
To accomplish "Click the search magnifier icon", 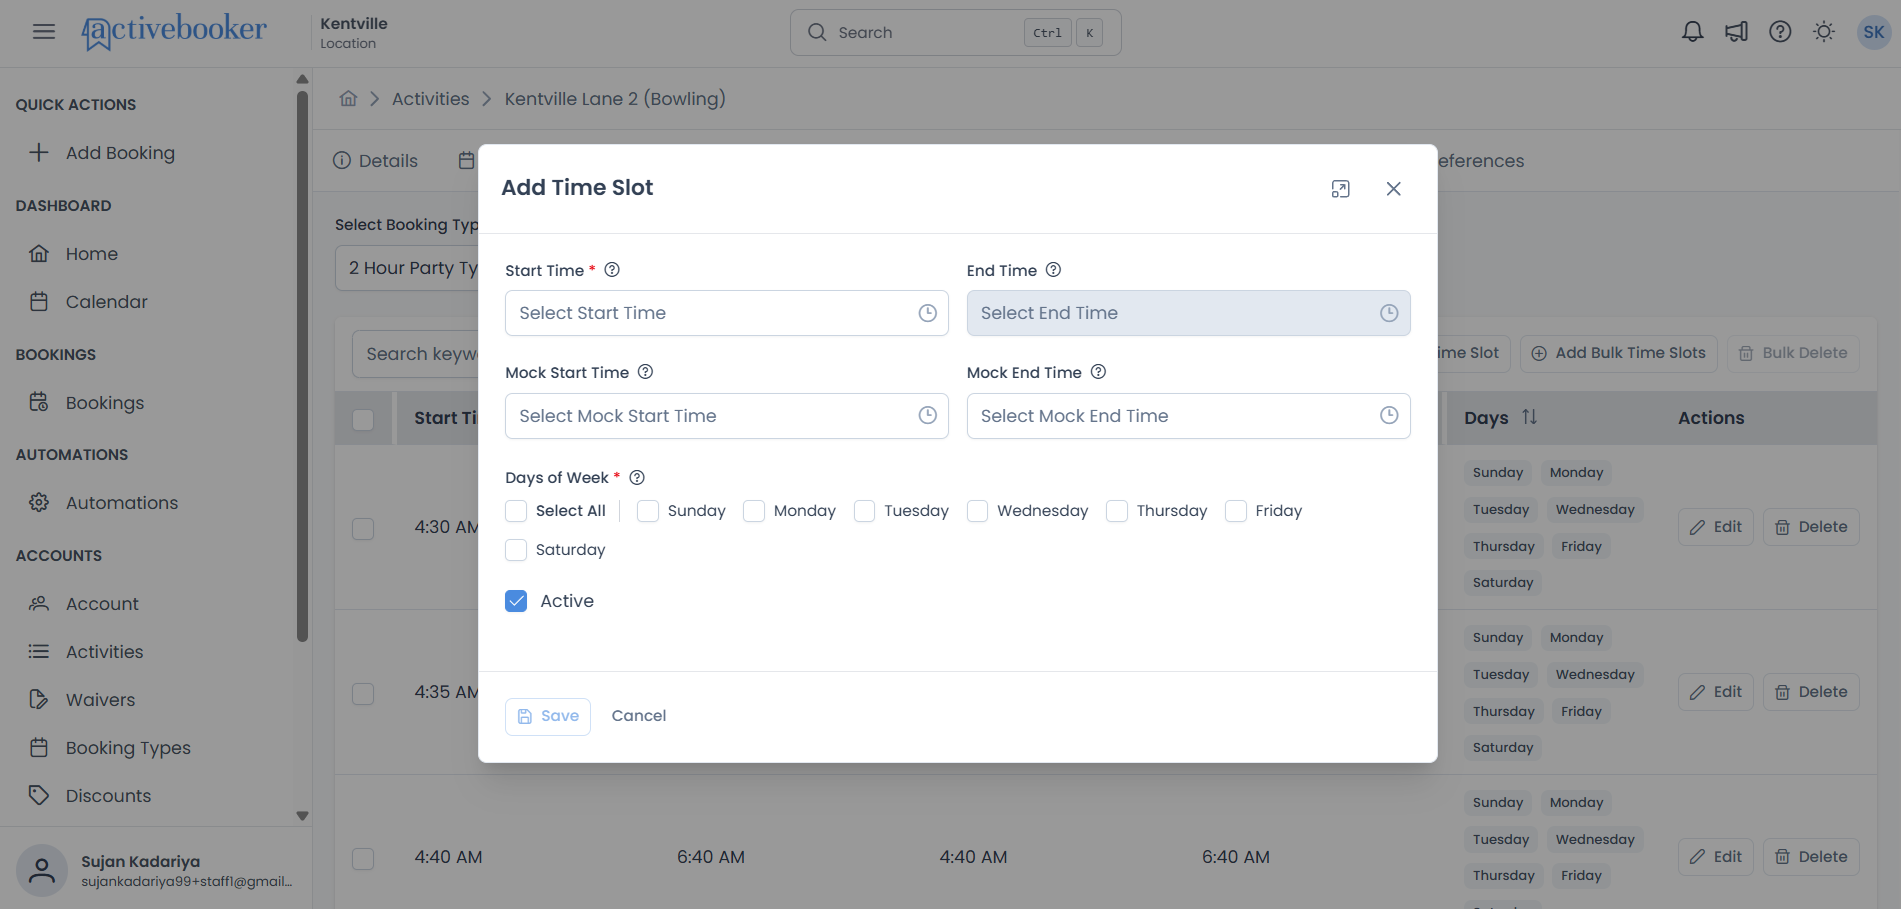I will click(x=817, y=32).
